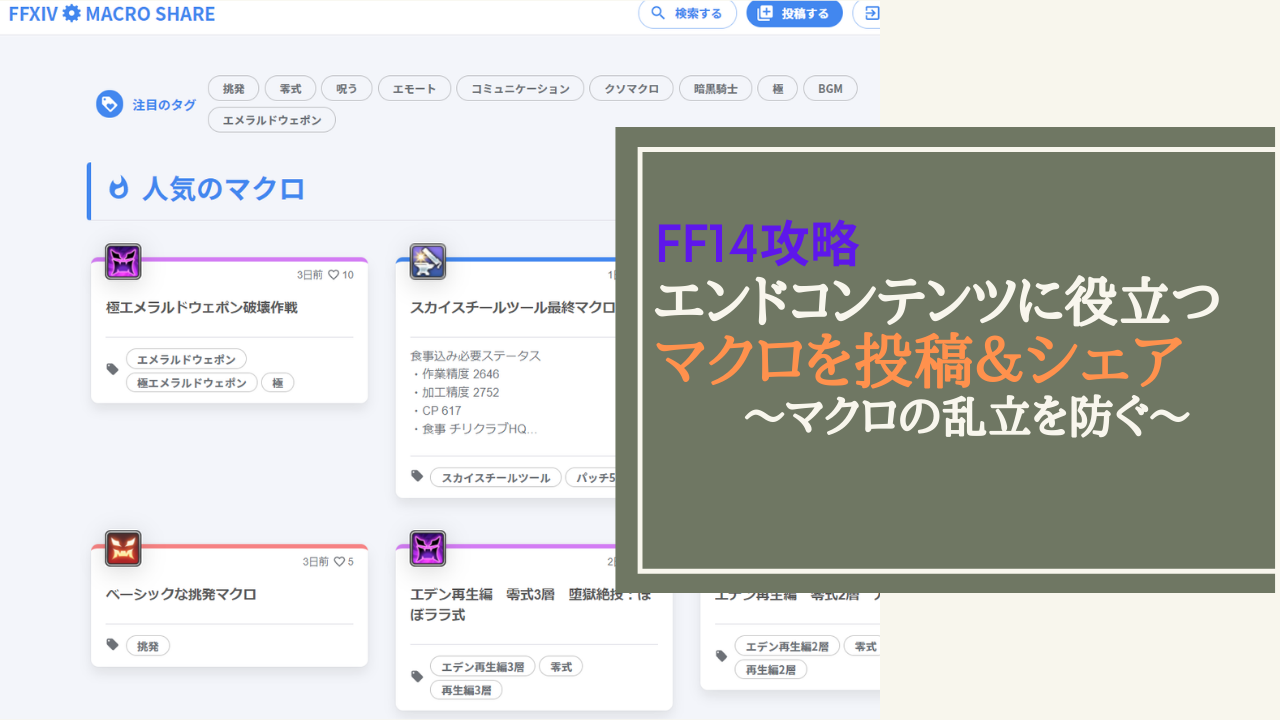
Task: Click the エデン再生編3層 tag
Action: point(482,667)
